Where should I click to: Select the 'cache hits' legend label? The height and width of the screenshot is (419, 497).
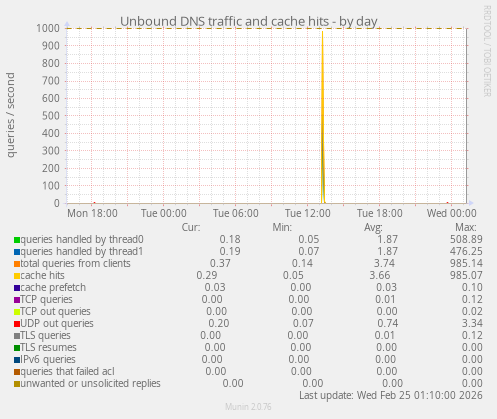pyautogui.click(x=42, y=275)
